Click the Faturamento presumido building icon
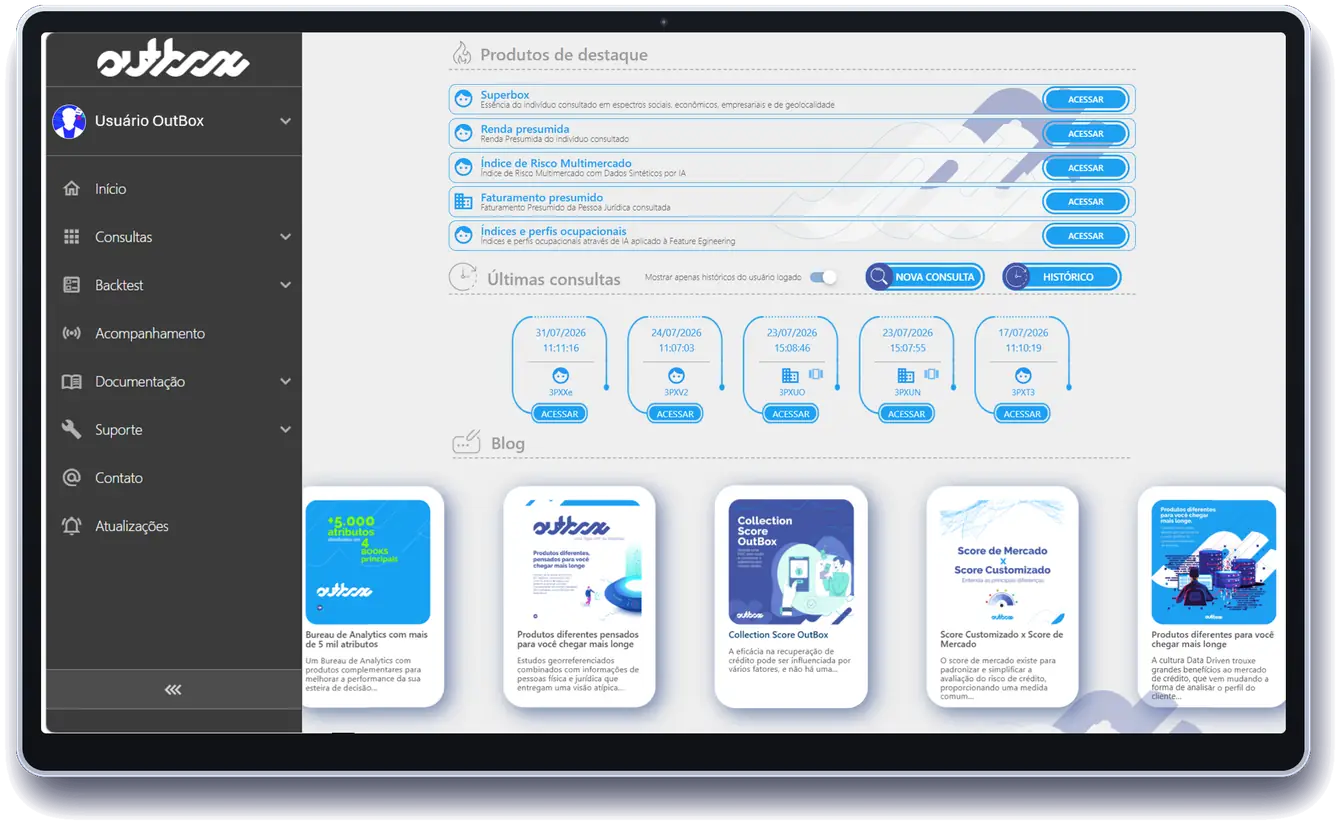The width and height of the screenshot is (1340, 825). pyautogui.click(x=463, y=201)
